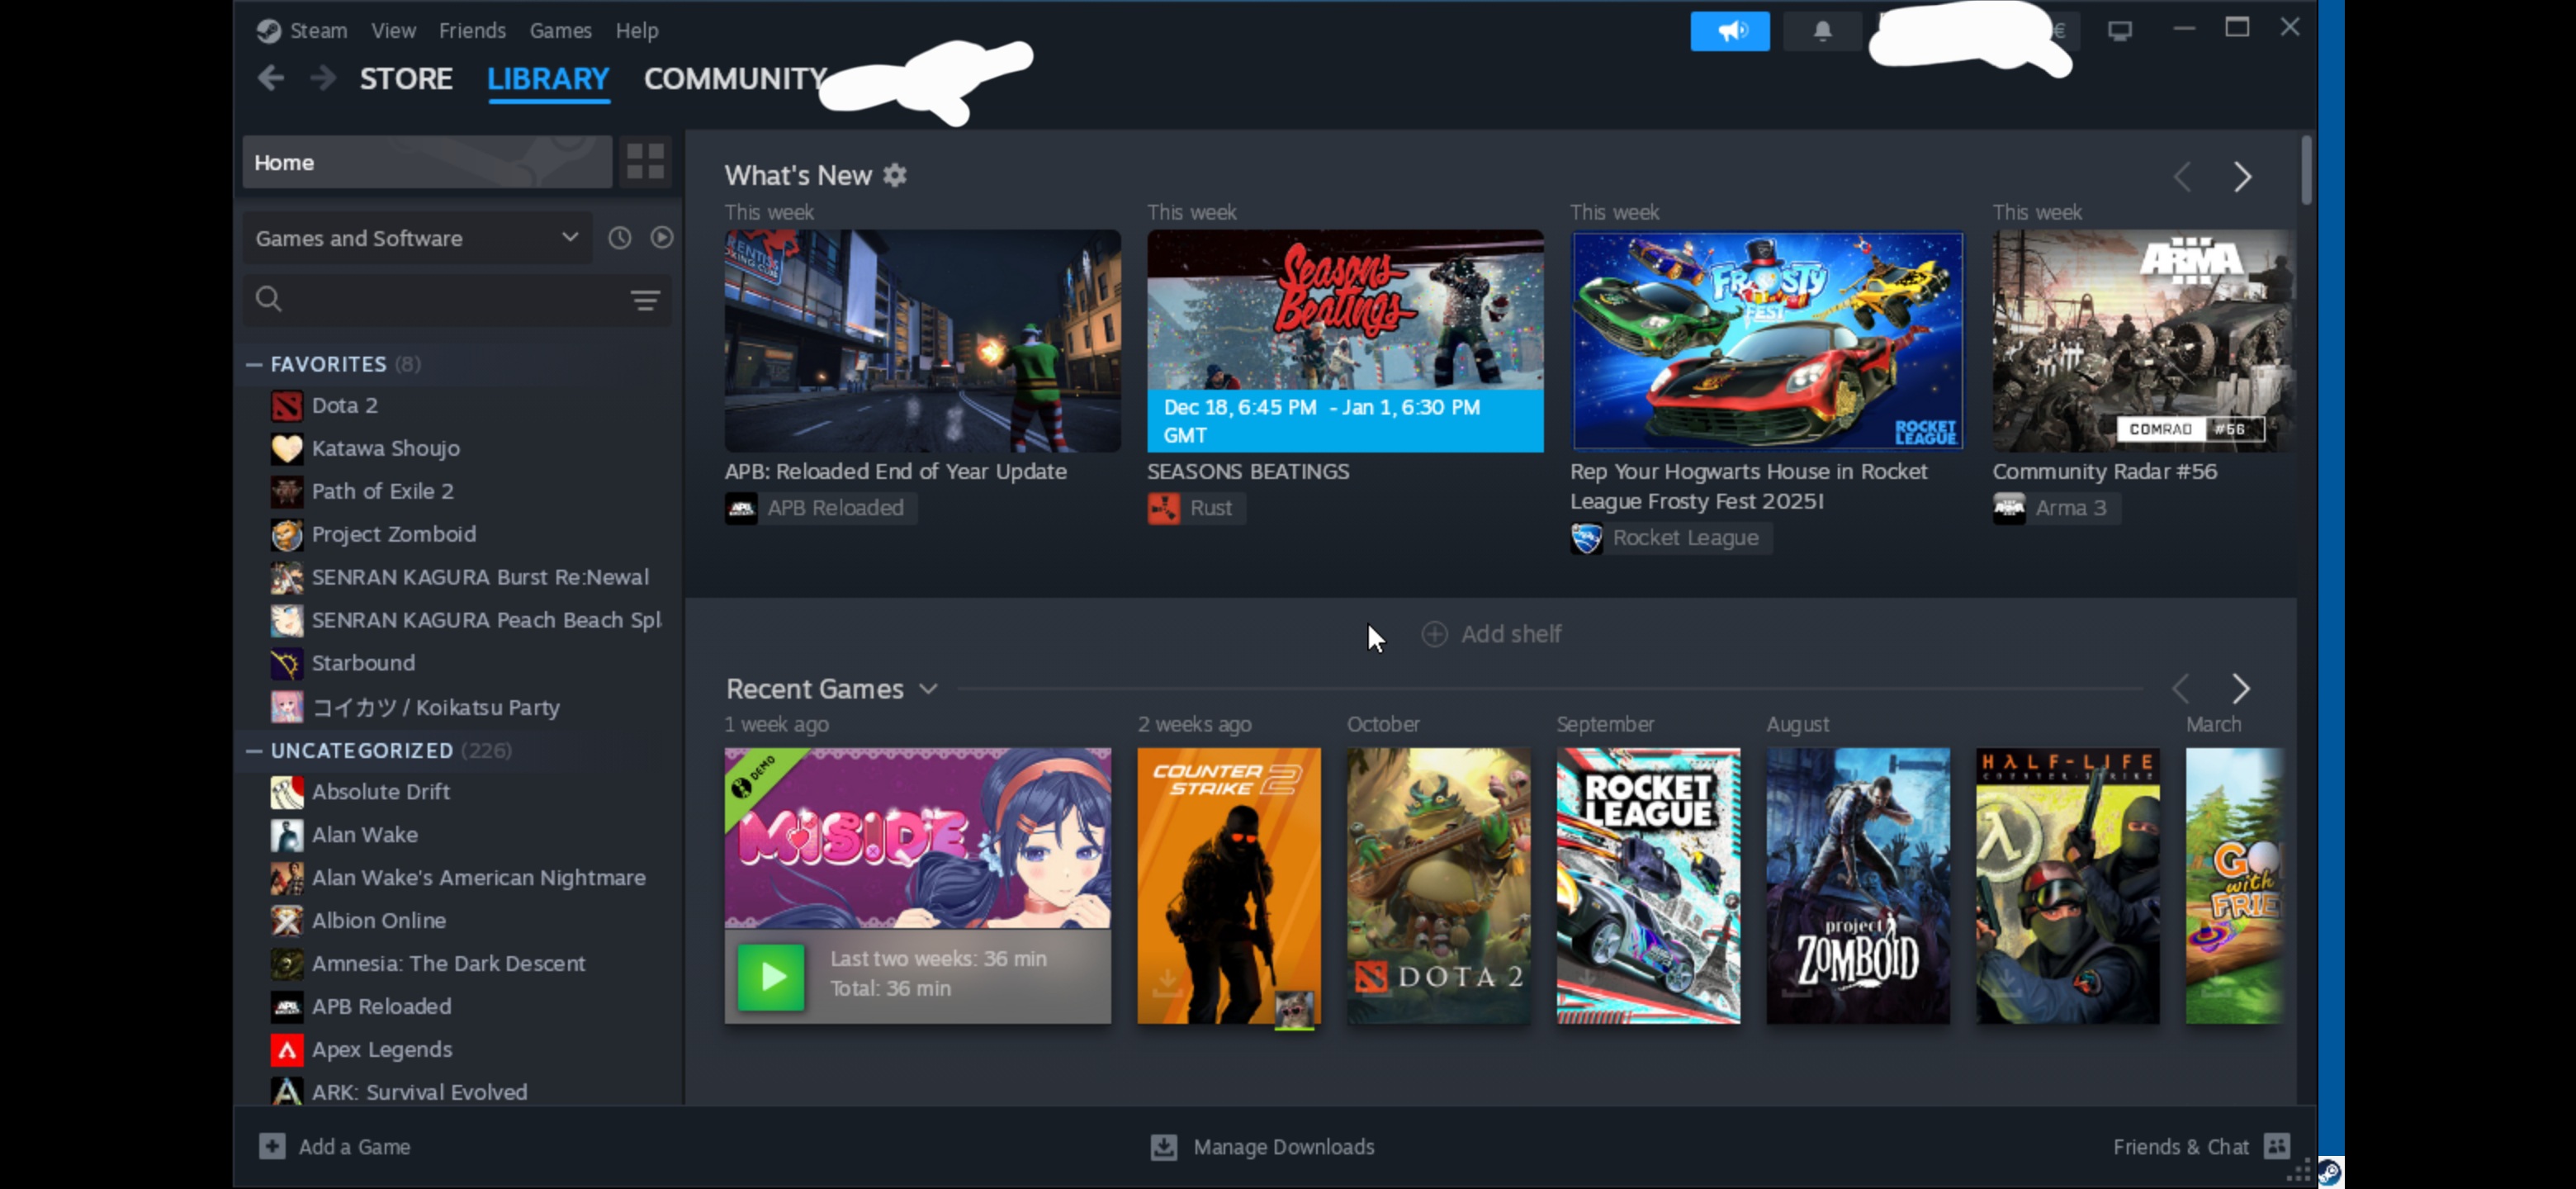Toggle show ready-to-play games only
This screenshot has width=2576, height=1189.
click(662, 238)
